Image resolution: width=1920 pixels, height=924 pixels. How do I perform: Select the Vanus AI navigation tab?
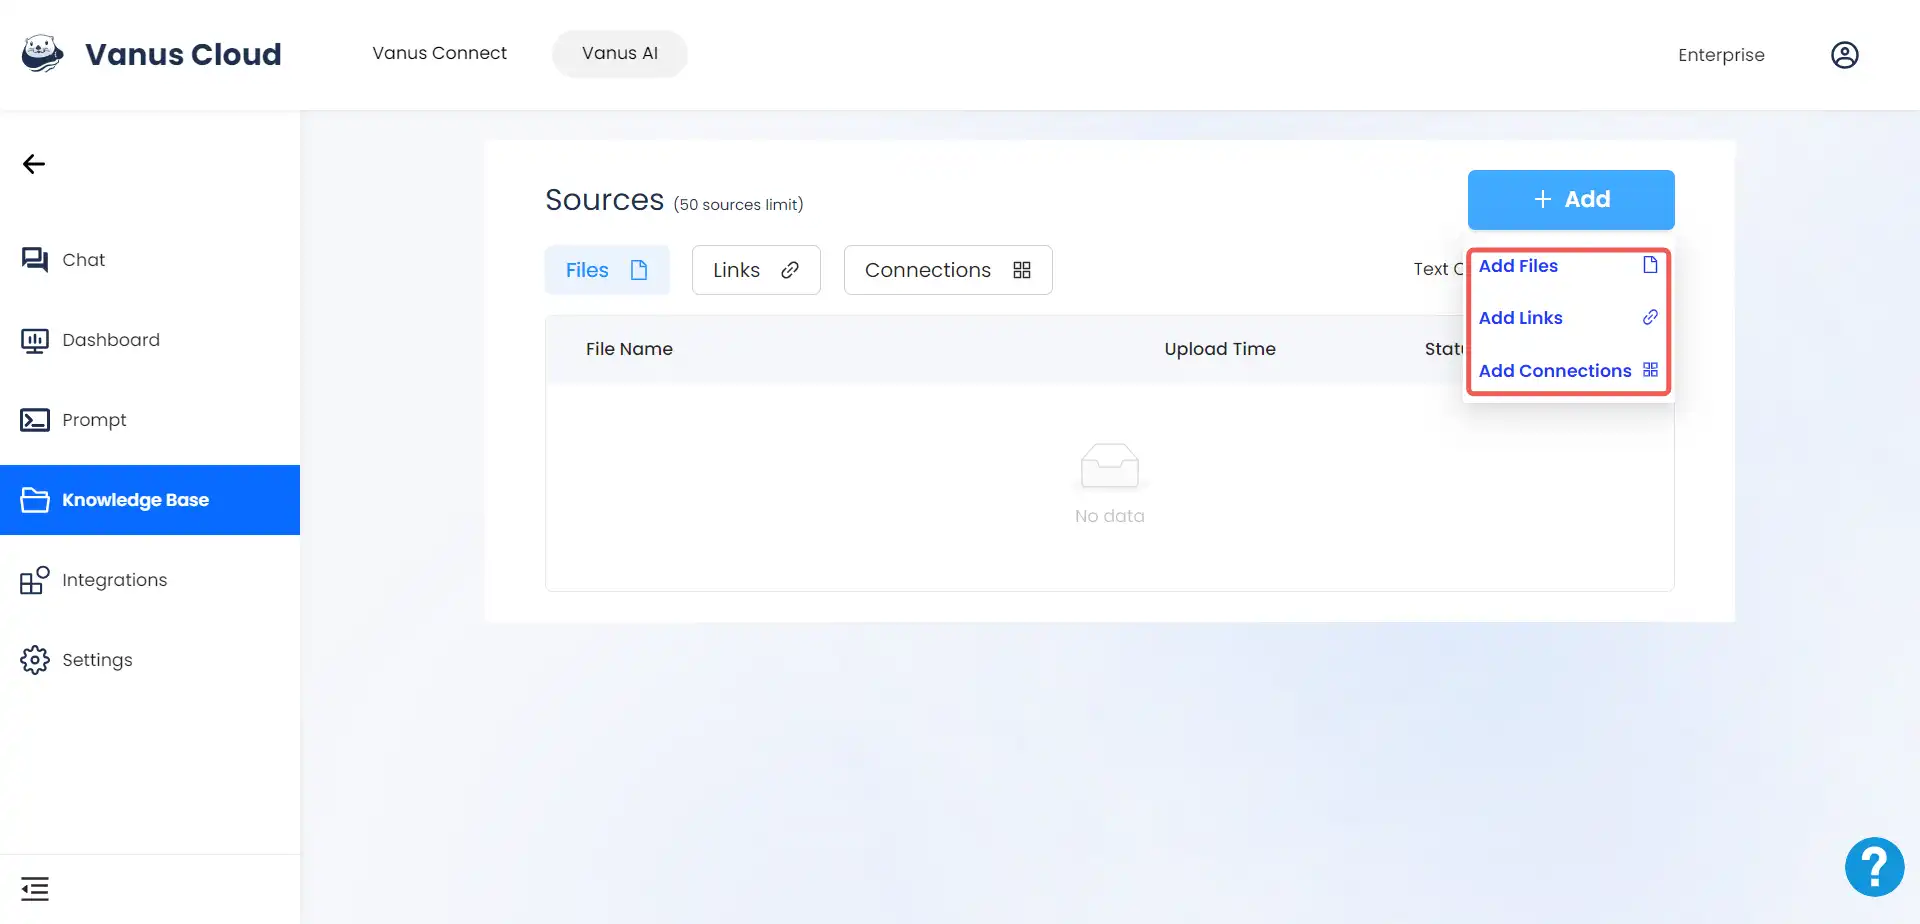pos(620,53)
